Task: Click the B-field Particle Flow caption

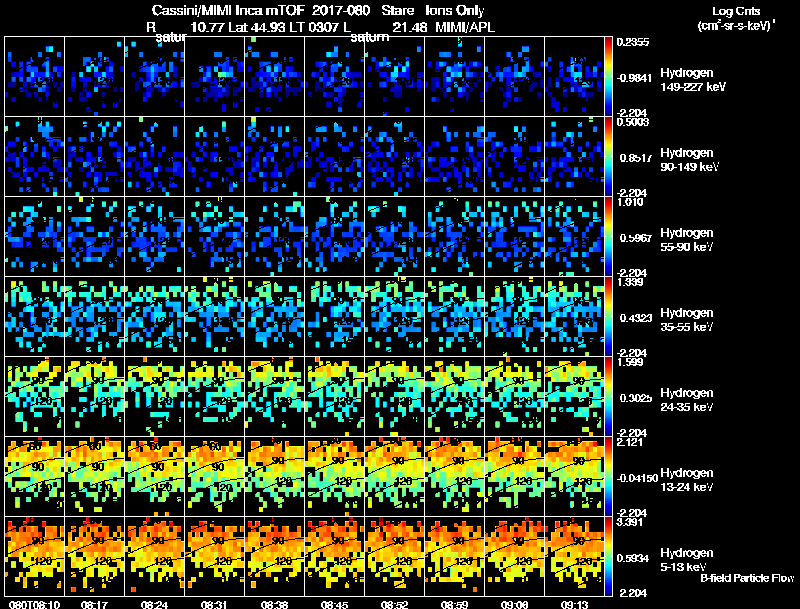Action: click(x=747, y=578)
